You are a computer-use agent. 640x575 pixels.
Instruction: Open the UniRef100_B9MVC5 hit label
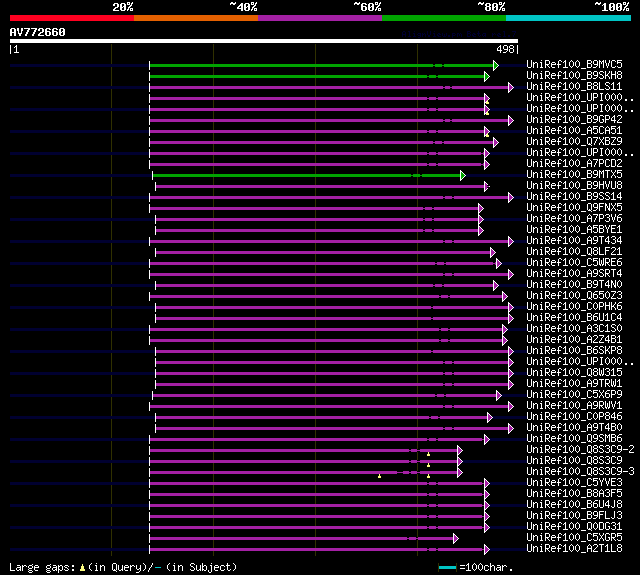pos(574,64)
